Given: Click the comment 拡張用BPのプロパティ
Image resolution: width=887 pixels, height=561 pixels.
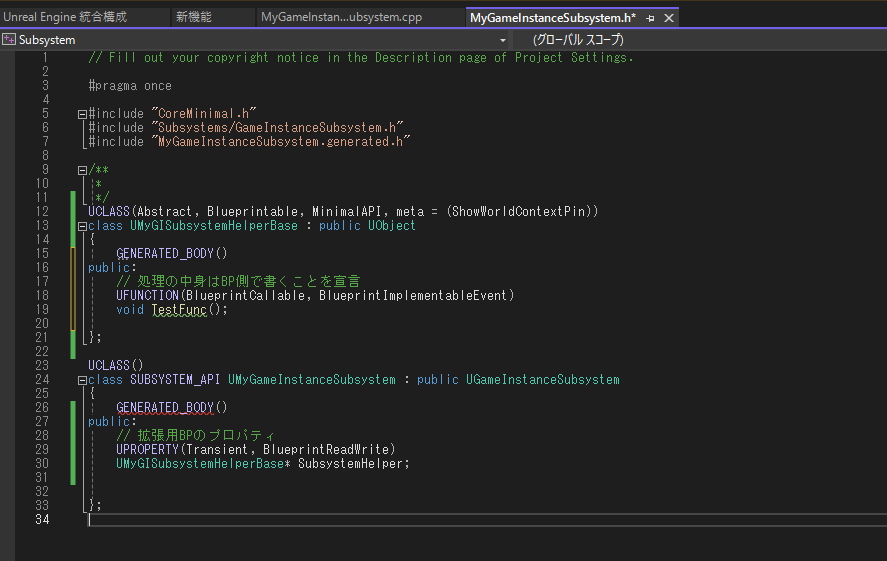Looking at the screenshot, I should click(x=195, y=435).
